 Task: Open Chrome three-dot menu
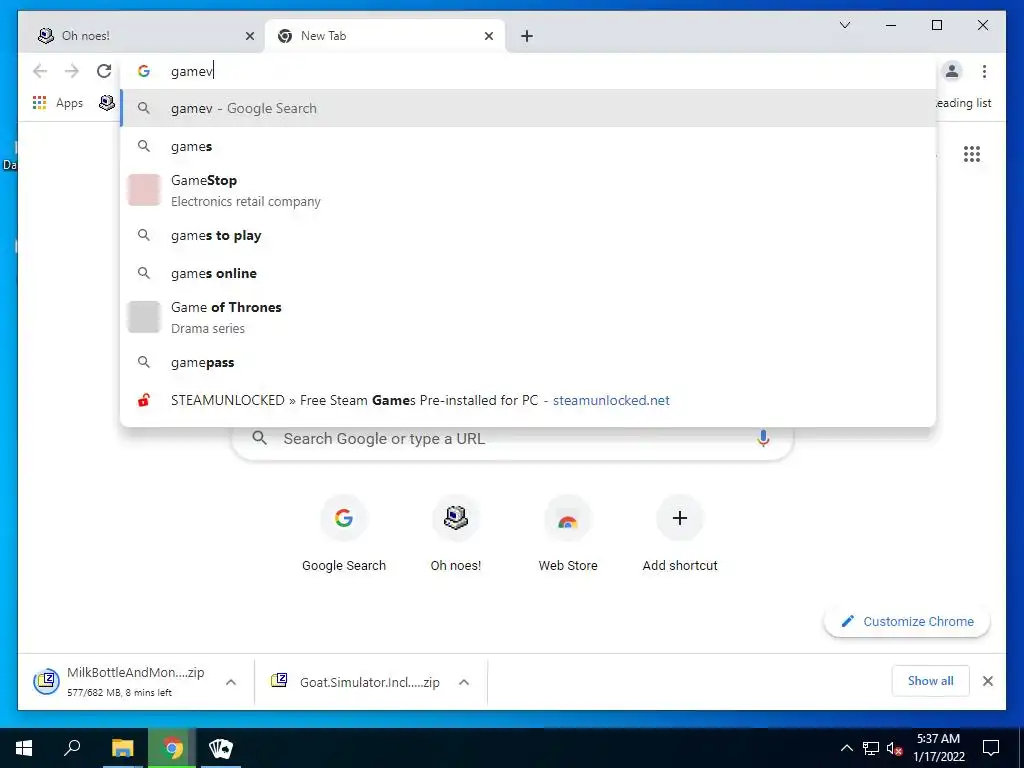coord(984,71)
